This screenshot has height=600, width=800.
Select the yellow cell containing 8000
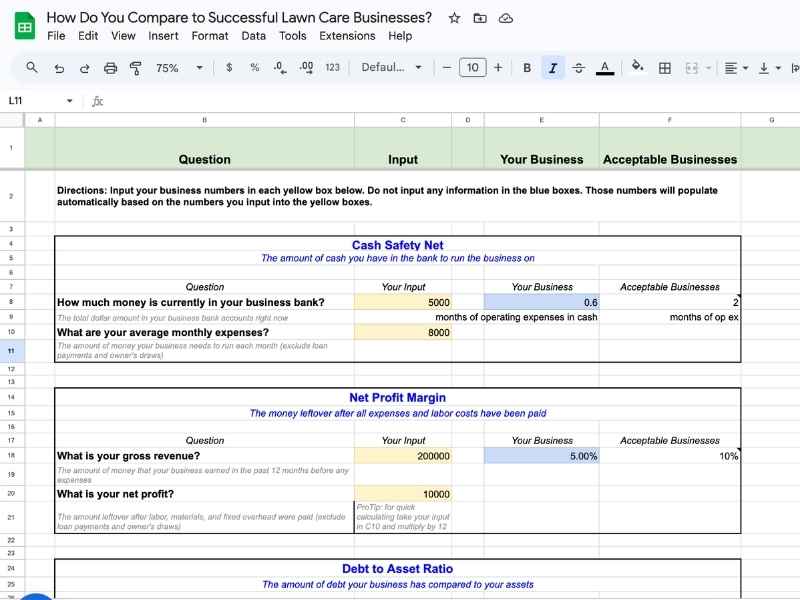[x=403, y=333]
